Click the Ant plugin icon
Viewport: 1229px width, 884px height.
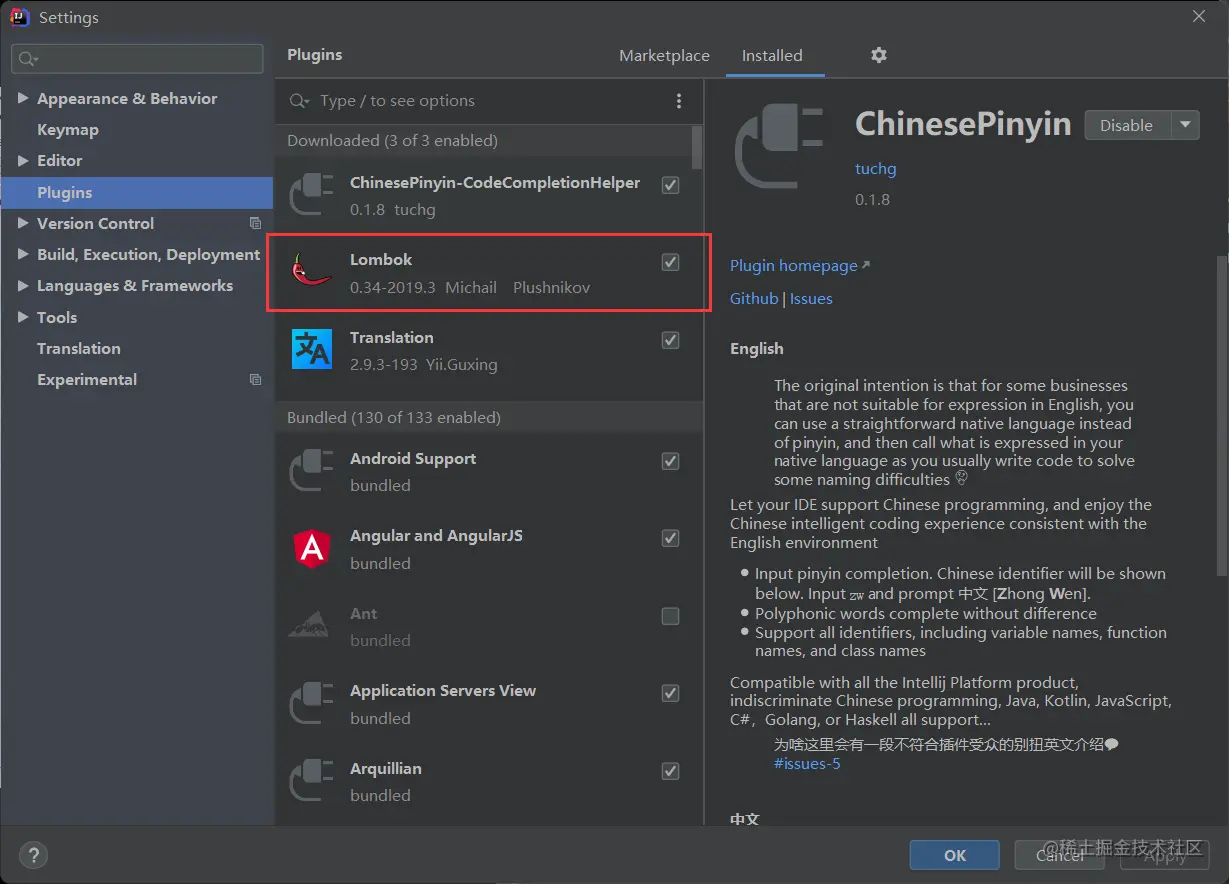pyautogui.click(x=311, y=625)
